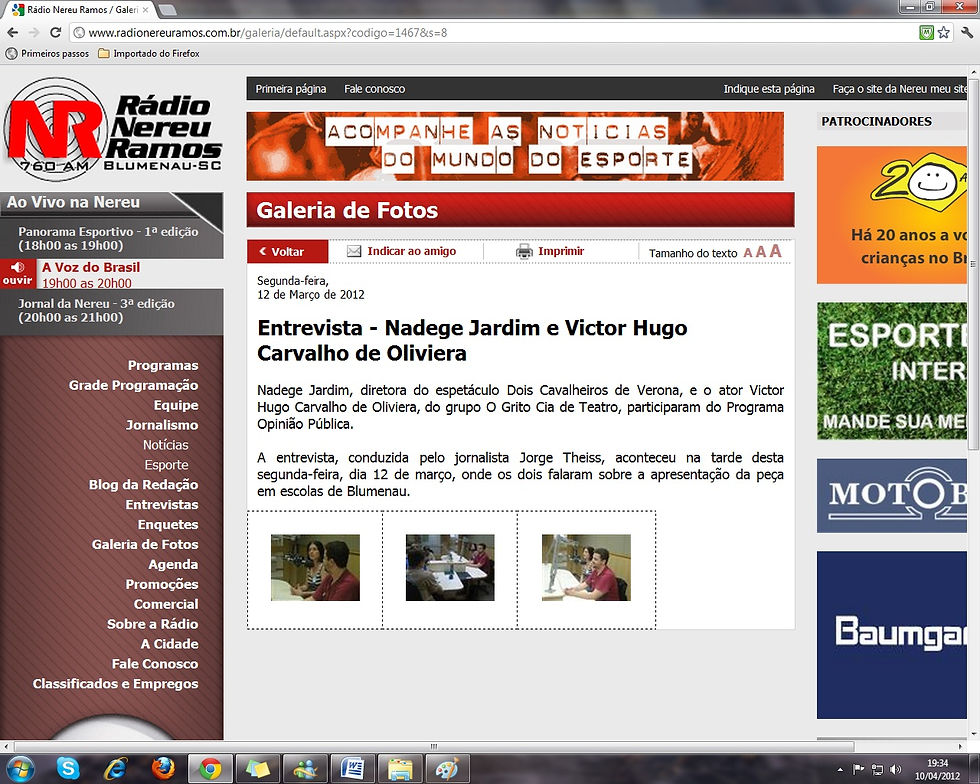Click the network icon in system tray
The image size is (980, 784).
(878, 770)
